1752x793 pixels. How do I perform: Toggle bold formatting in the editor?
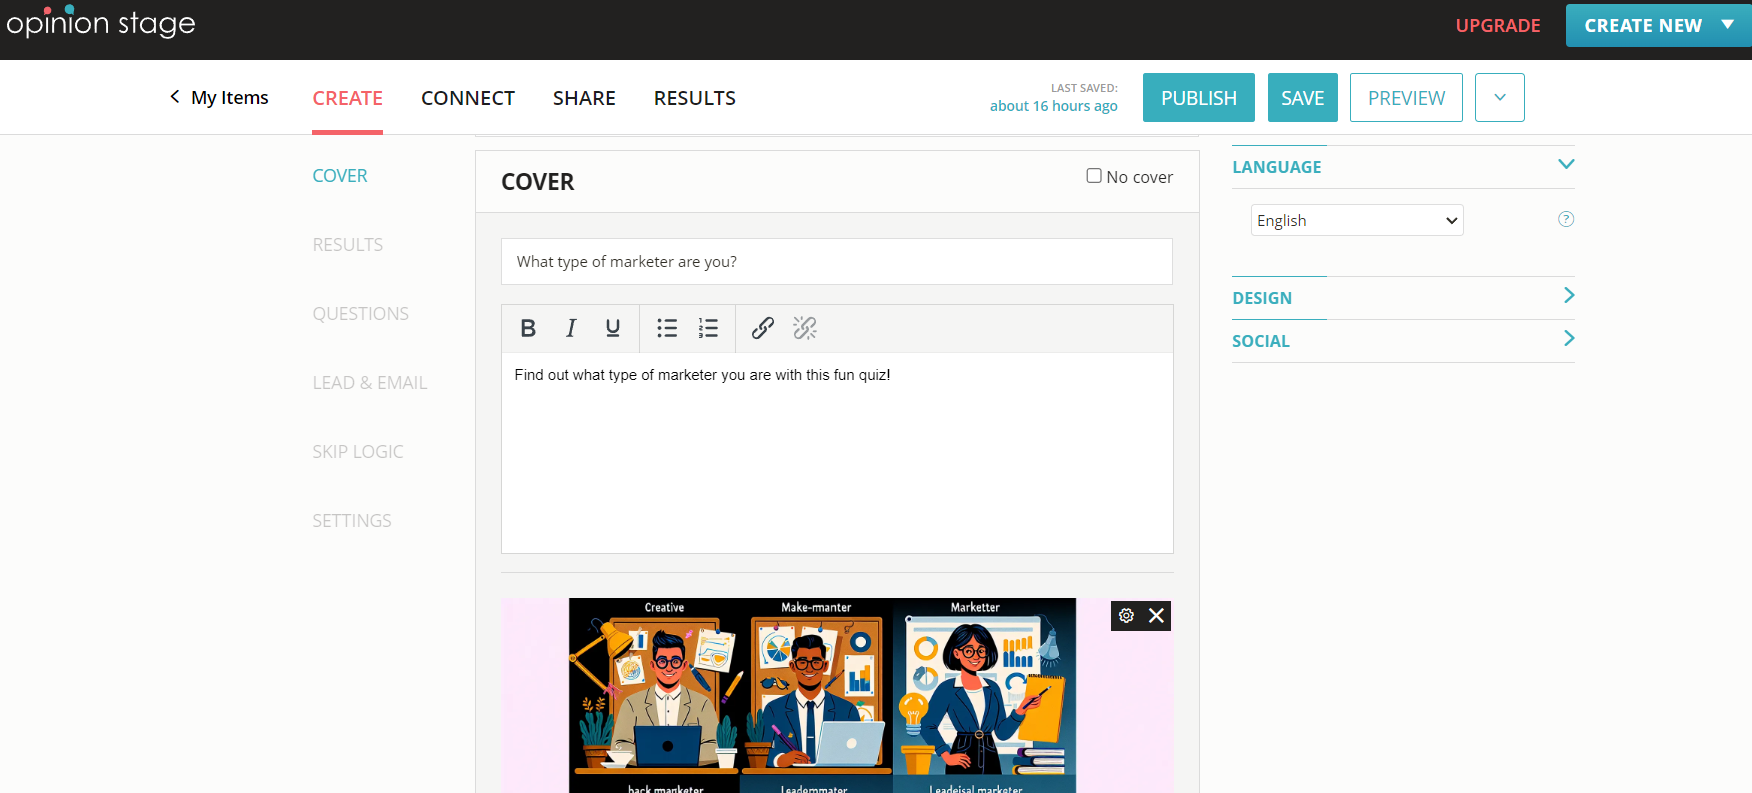click(528, 328)
